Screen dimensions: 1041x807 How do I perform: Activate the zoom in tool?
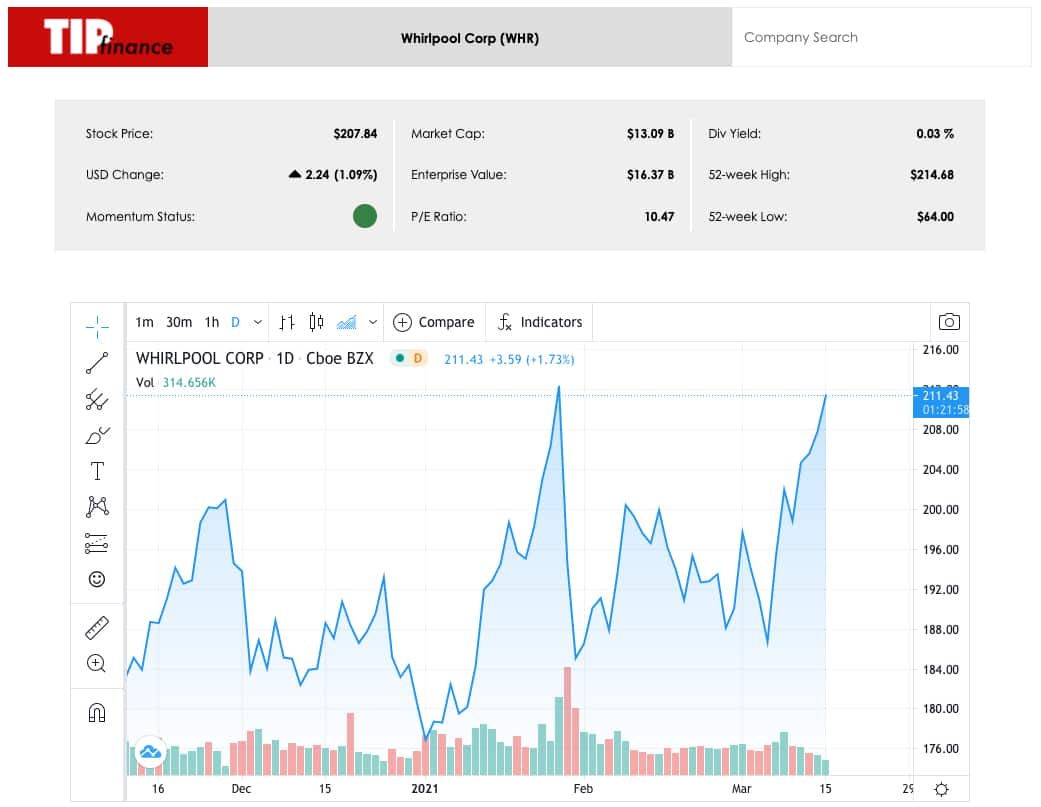click(97, 663)
